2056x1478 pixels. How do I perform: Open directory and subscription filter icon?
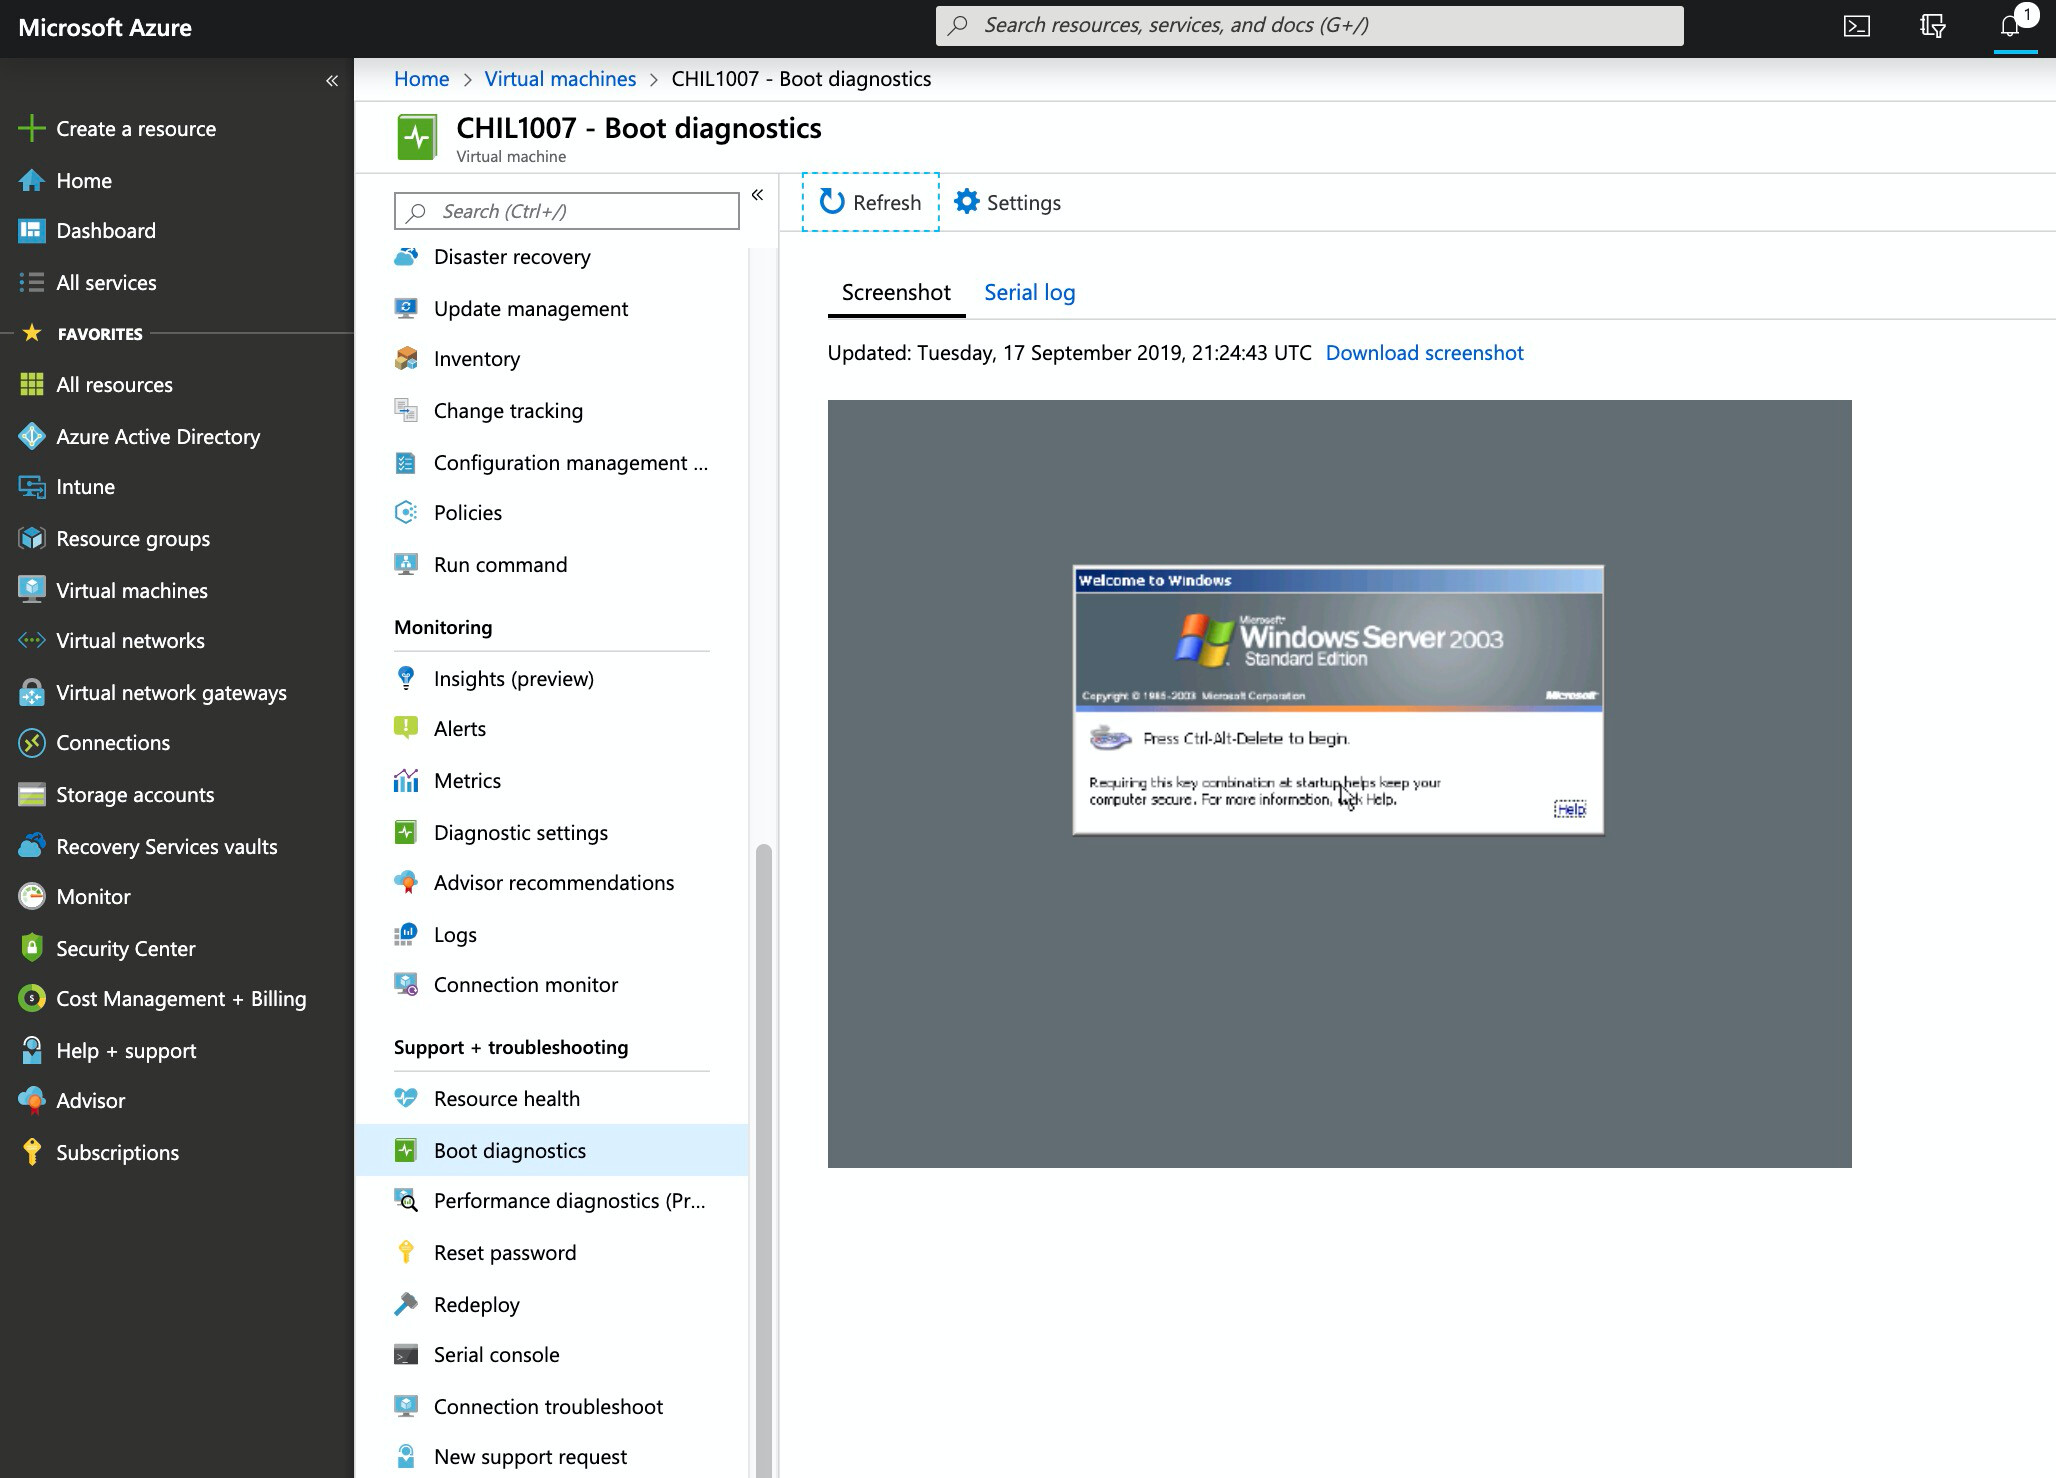pyautogui.click(x=1932, y=26)
